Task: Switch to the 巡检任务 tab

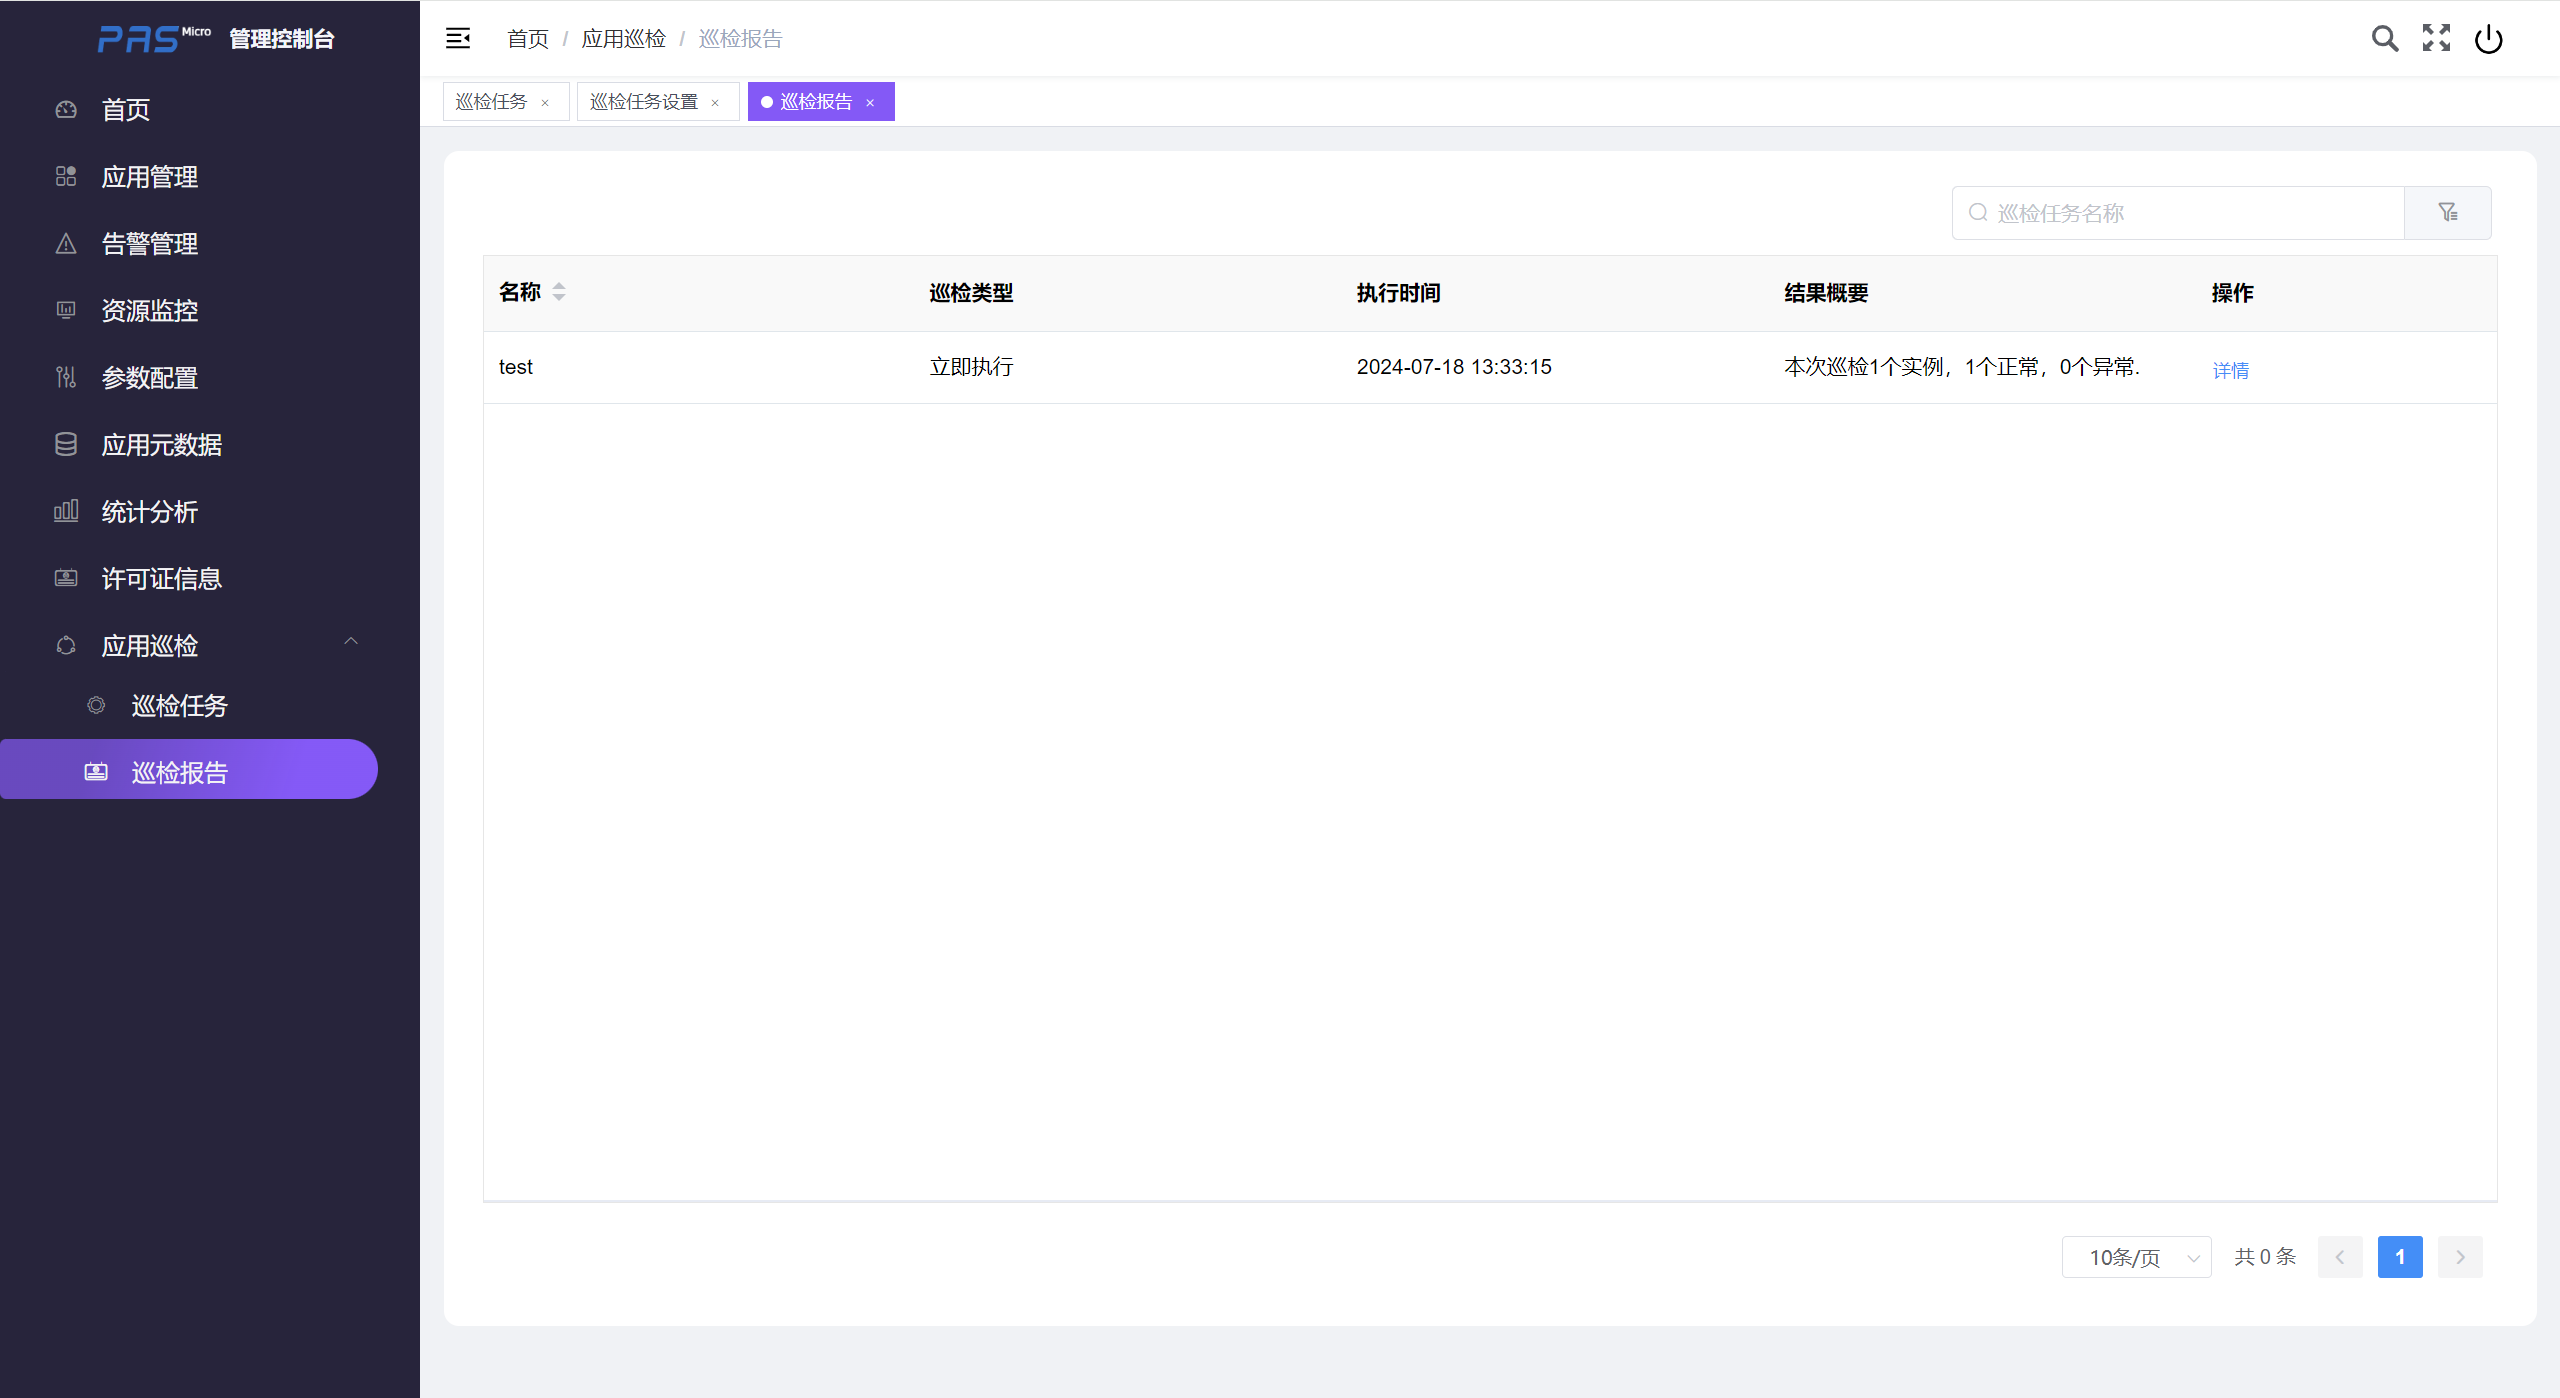Action: [491, 102]
